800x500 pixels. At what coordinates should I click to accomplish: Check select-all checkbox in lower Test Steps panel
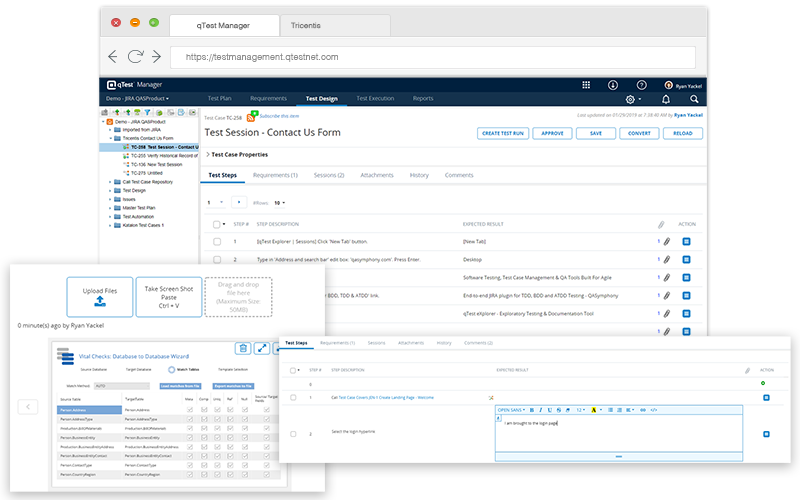[x=293, y=370]
